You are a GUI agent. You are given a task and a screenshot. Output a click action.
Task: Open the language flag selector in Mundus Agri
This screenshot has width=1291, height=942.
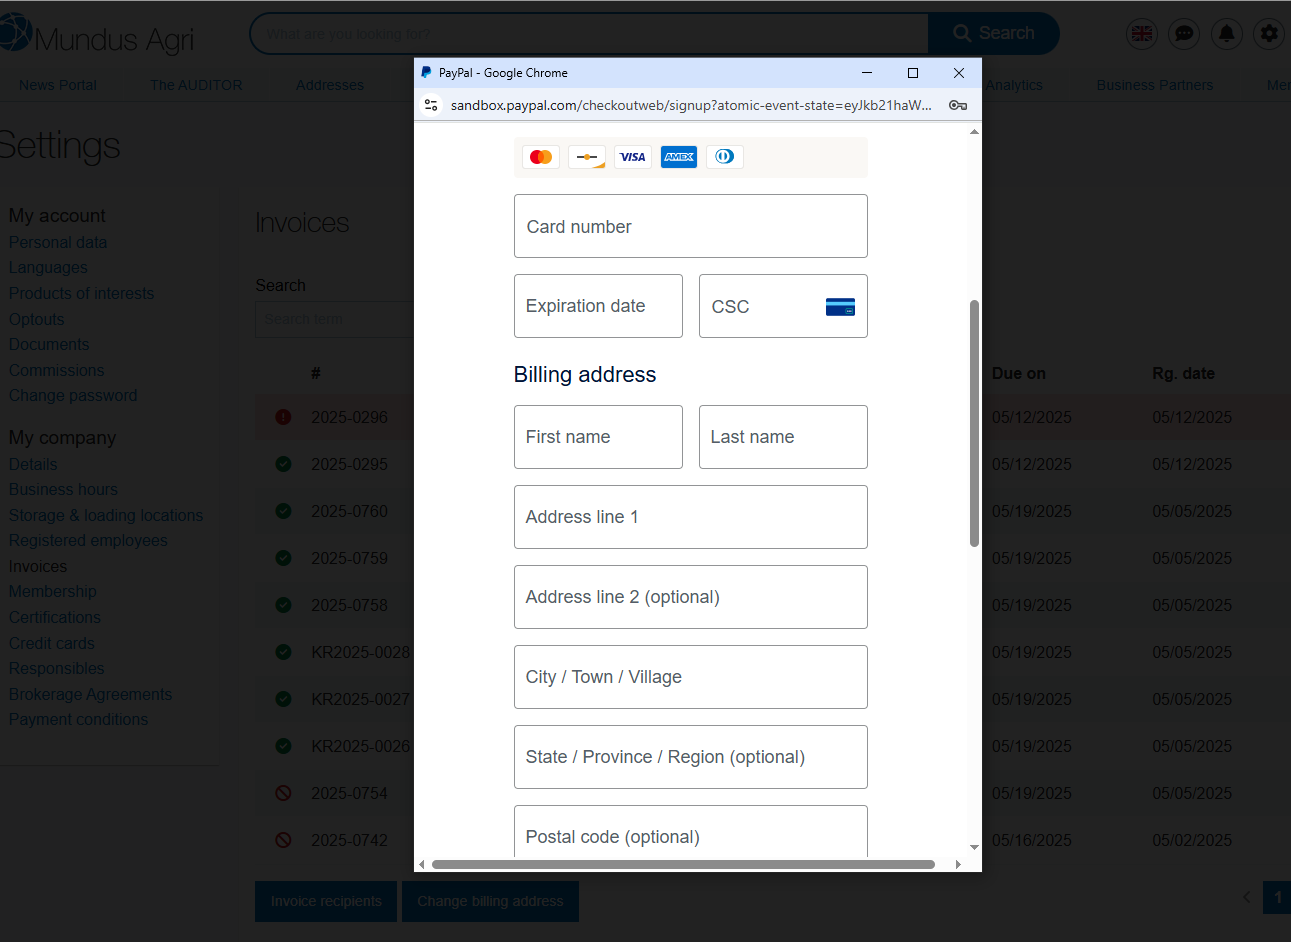1142,34
